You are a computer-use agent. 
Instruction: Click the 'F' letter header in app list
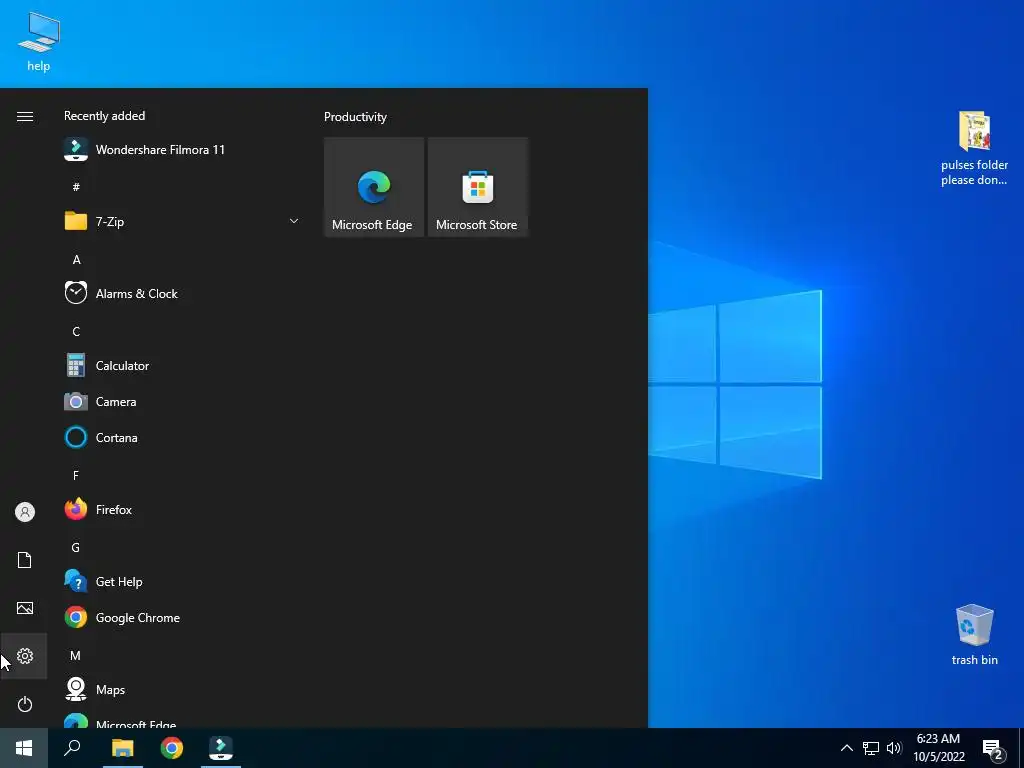(76, 475)
